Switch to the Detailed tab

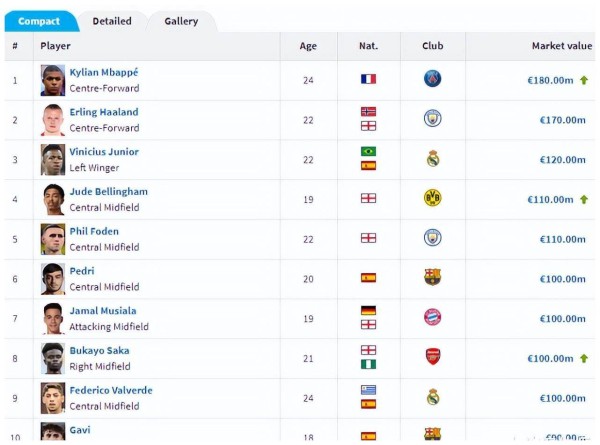tap(112, 21)
